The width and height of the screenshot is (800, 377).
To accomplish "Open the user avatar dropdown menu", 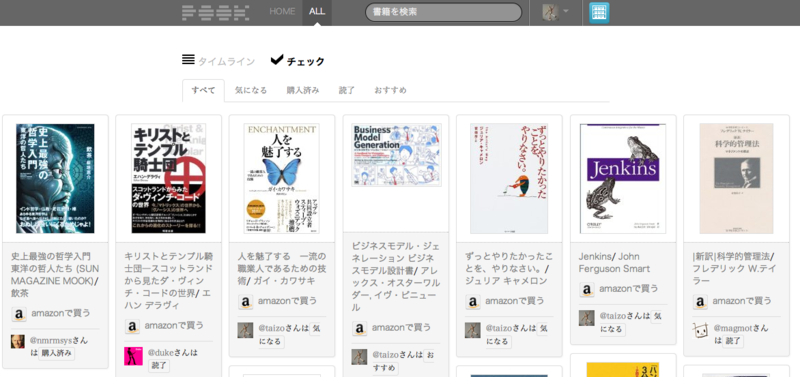I will tap(556, 12).
